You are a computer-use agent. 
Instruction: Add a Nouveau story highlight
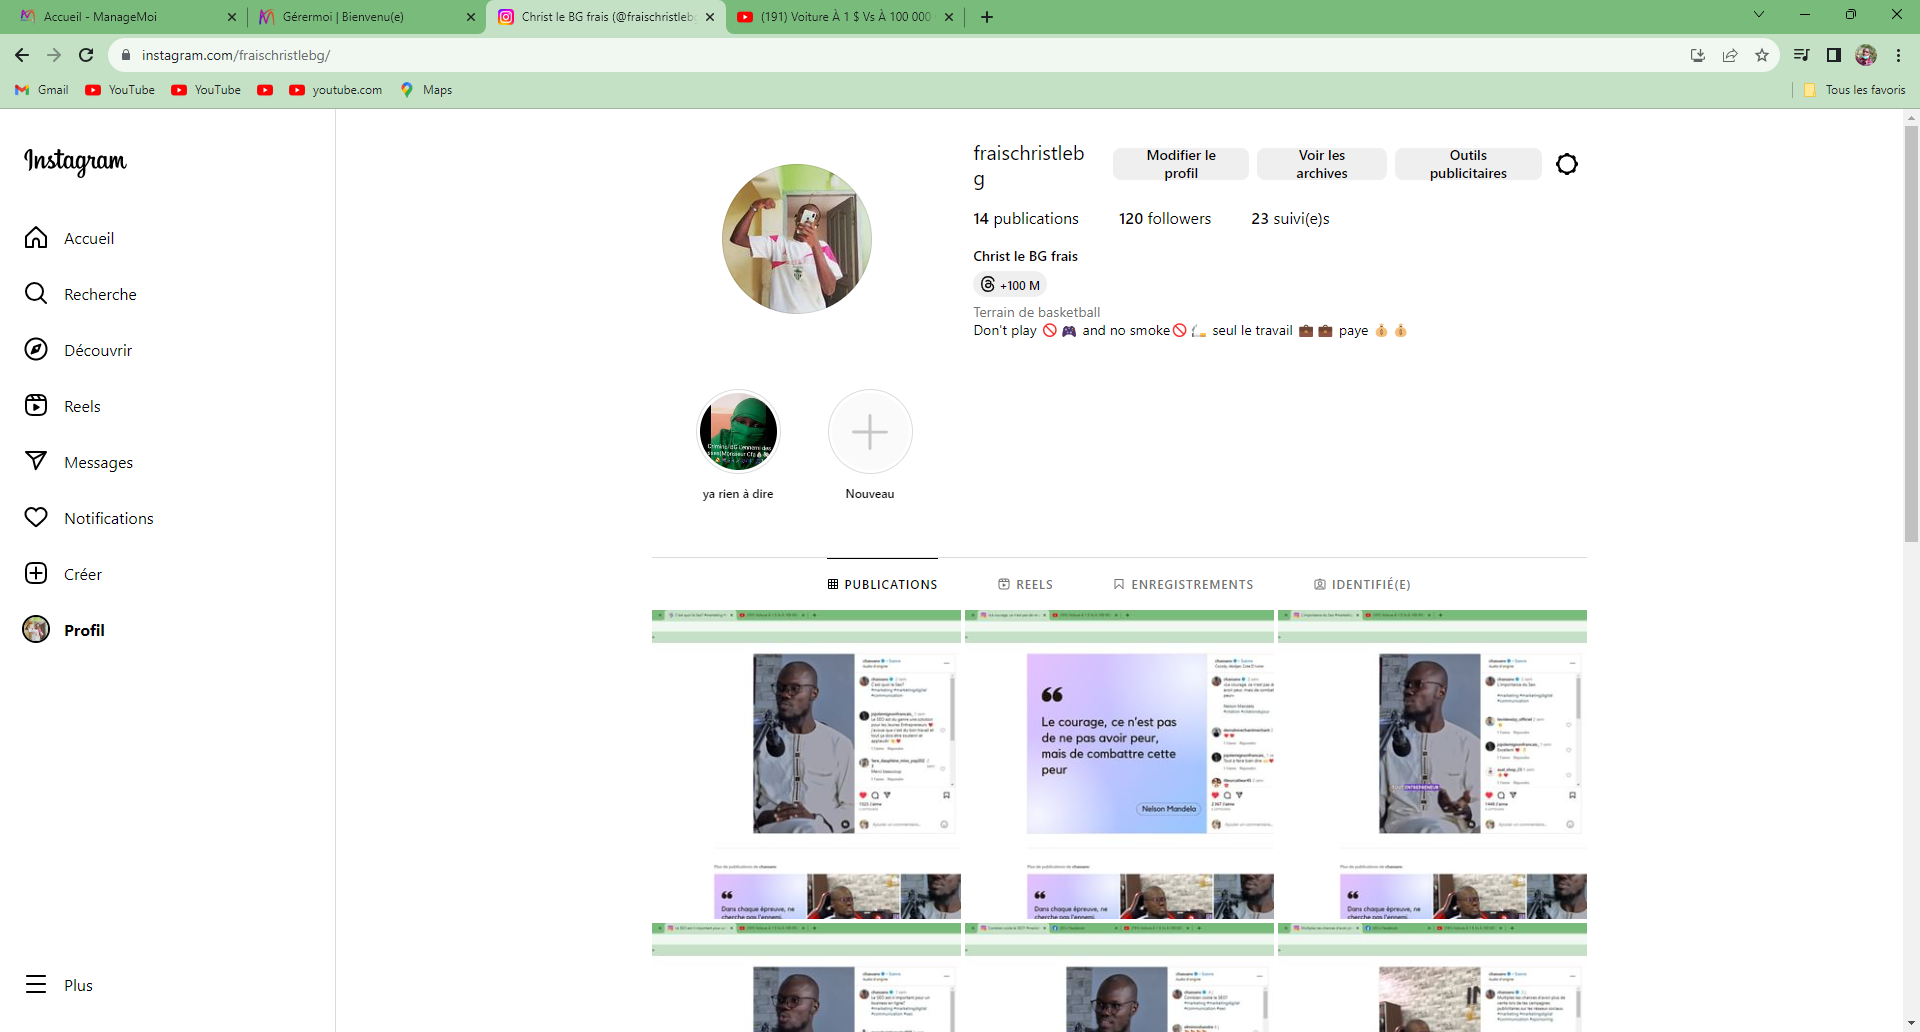click(869, 432)
